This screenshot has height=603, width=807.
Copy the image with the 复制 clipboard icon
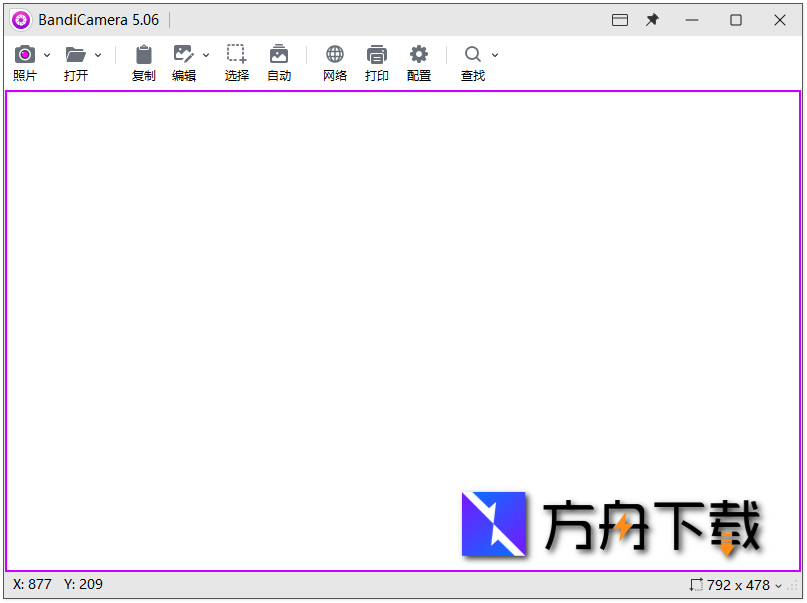click(143, 55)
